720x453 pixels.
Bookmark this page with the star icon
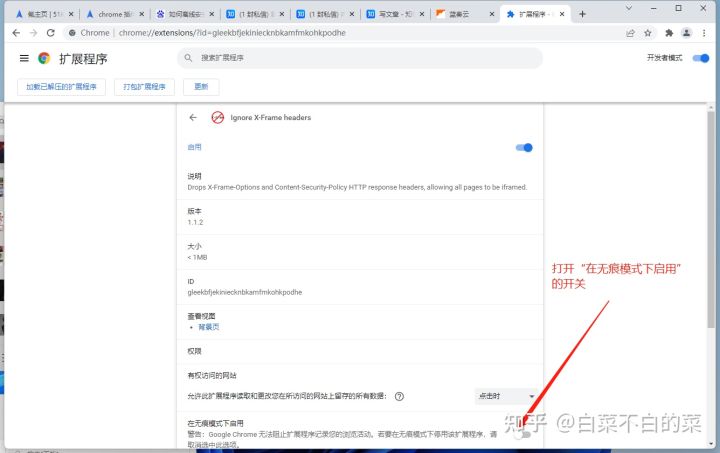(648, 33)
